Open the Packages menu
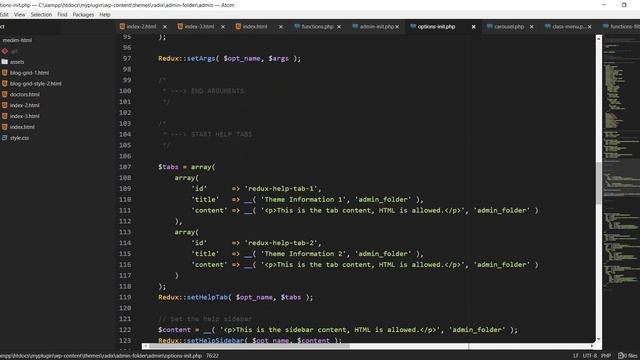 click(83, 14)
